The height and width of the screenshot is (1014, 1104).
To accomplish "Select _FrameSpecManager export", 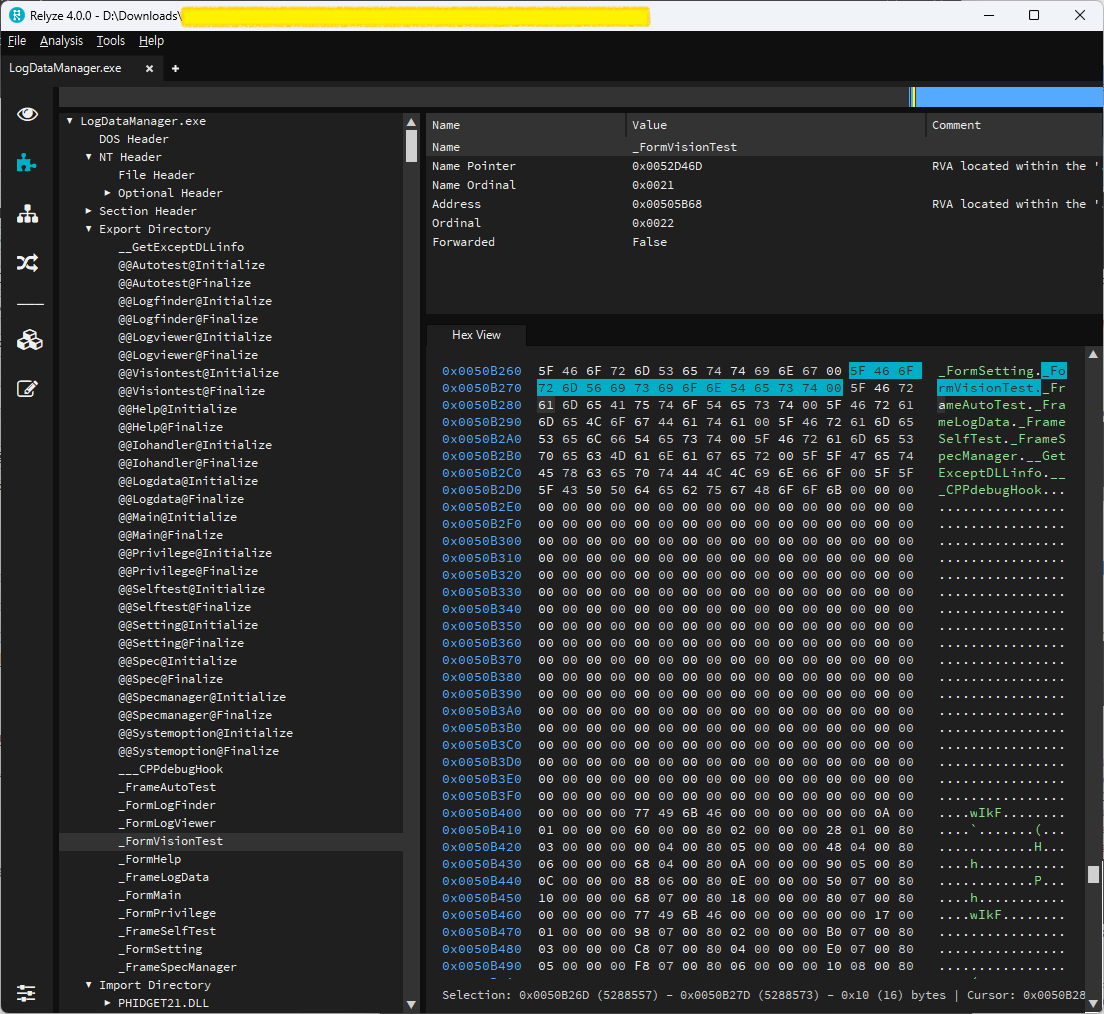I will pyautogui.click(x=177, y=968).
